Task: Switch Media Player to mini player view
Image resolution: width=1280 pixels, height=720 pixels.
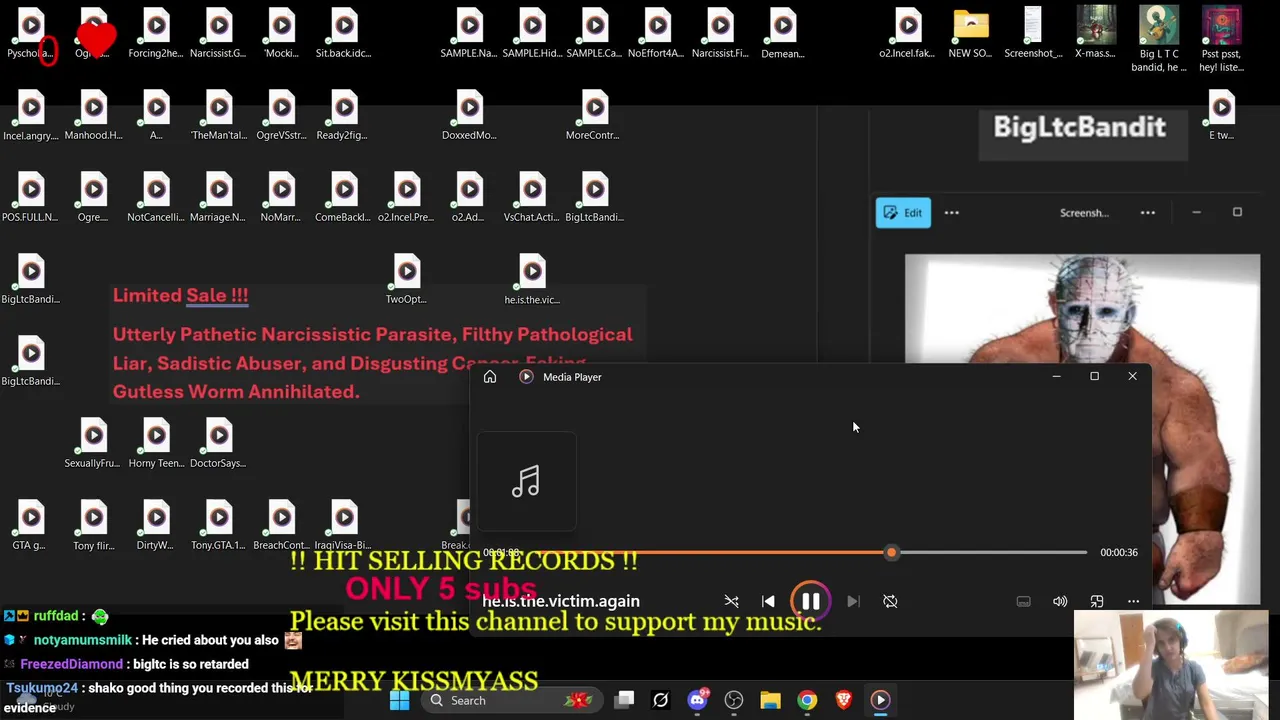Action: click(x=1097, y=601)
